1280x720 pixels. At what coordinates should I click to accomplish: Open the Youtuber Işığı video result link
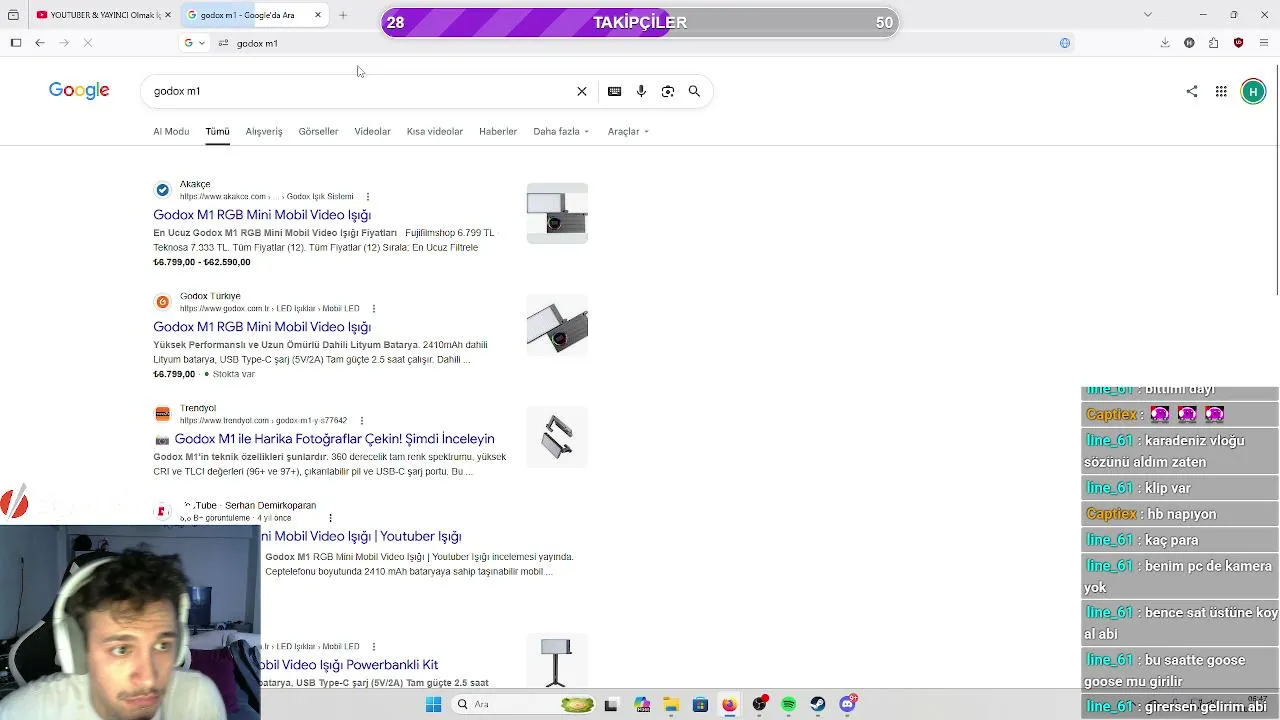point(361,537)
